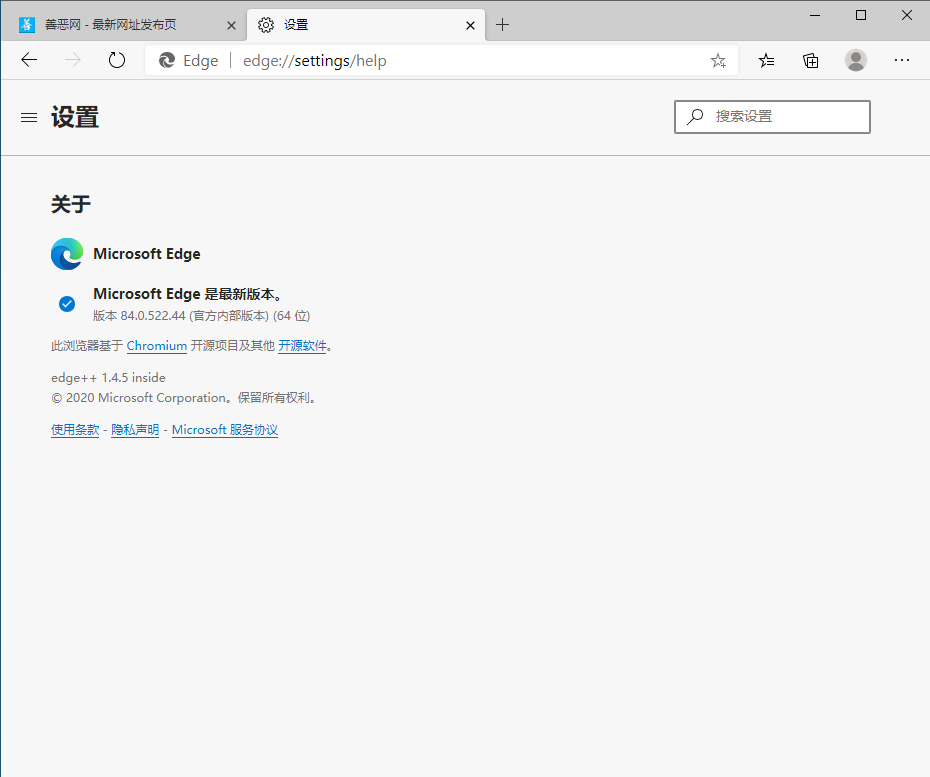
Task: Open the browser profile avatar
Action: (x=856, y=60)
